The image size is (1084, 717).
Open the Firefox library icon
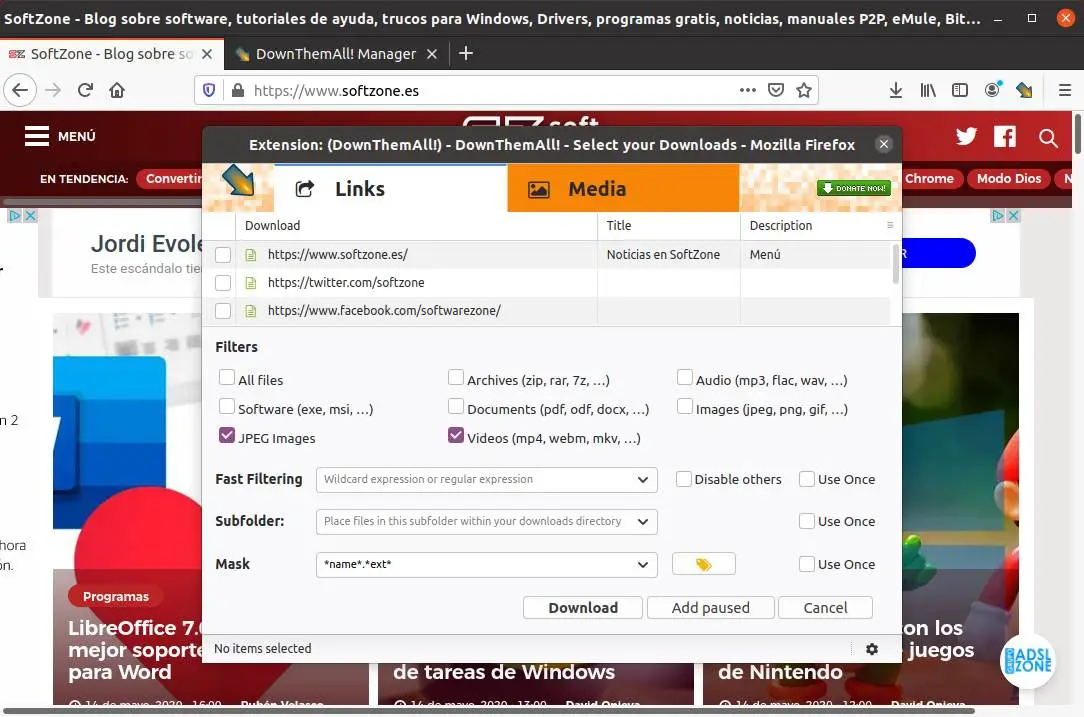coord(928,91)
